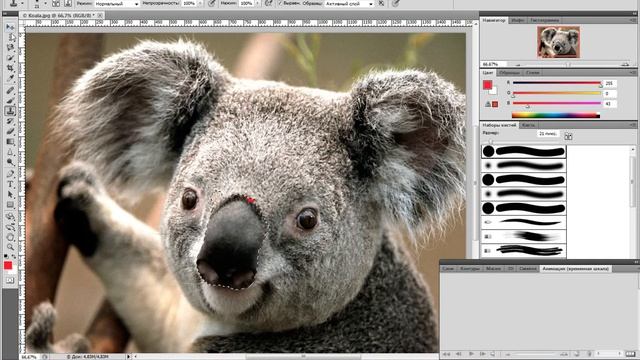
Task: Open the Стили styles tab
Action: click(x=533, y=73)
